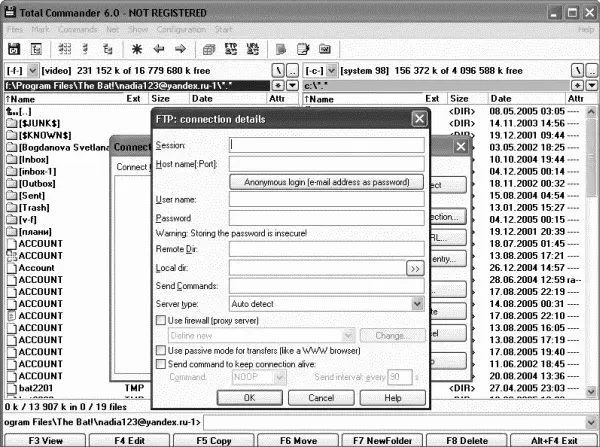Click into the Session input field
The image size is (600, 447).
(327, 144)
